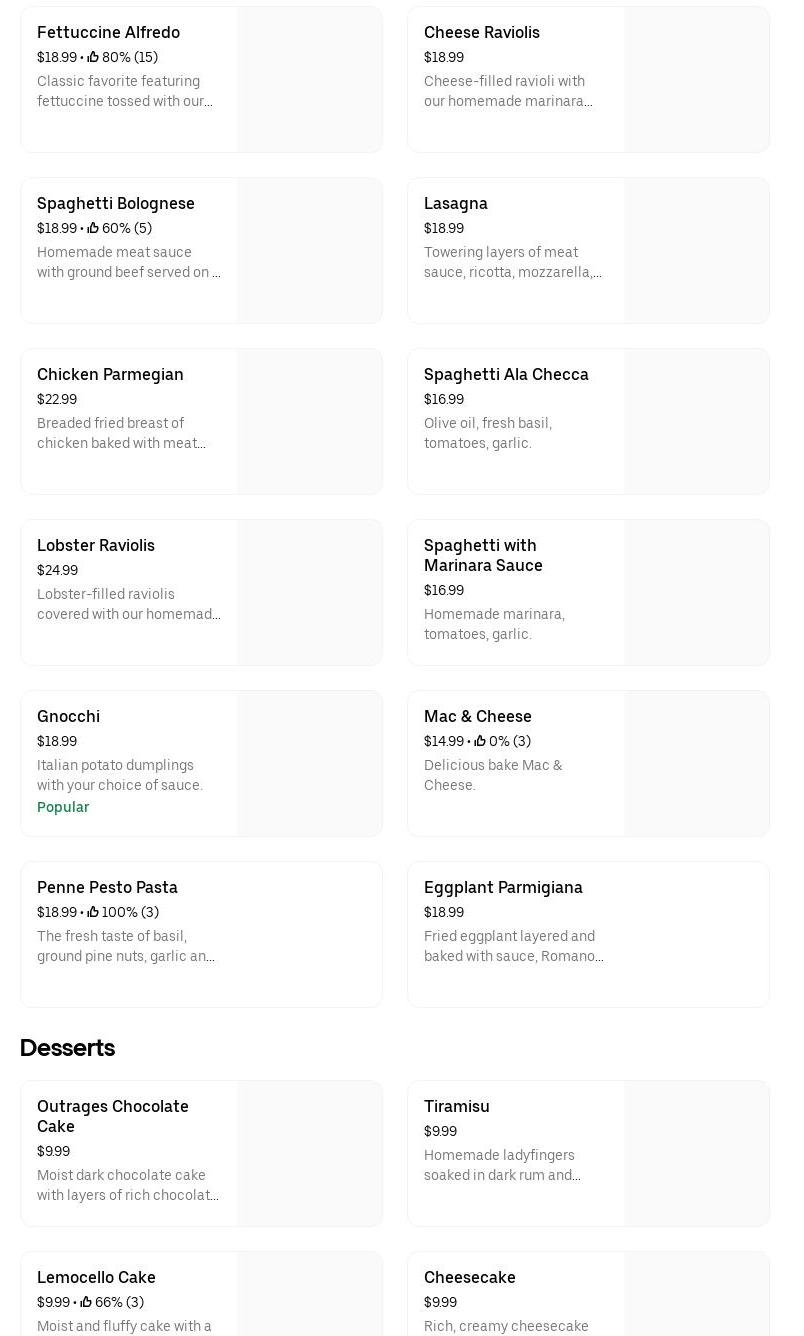Click thumbs-up icon on Fettuccine Alfredo
The height and width of the screenshot is (1336, 804).
pos(93,57)
